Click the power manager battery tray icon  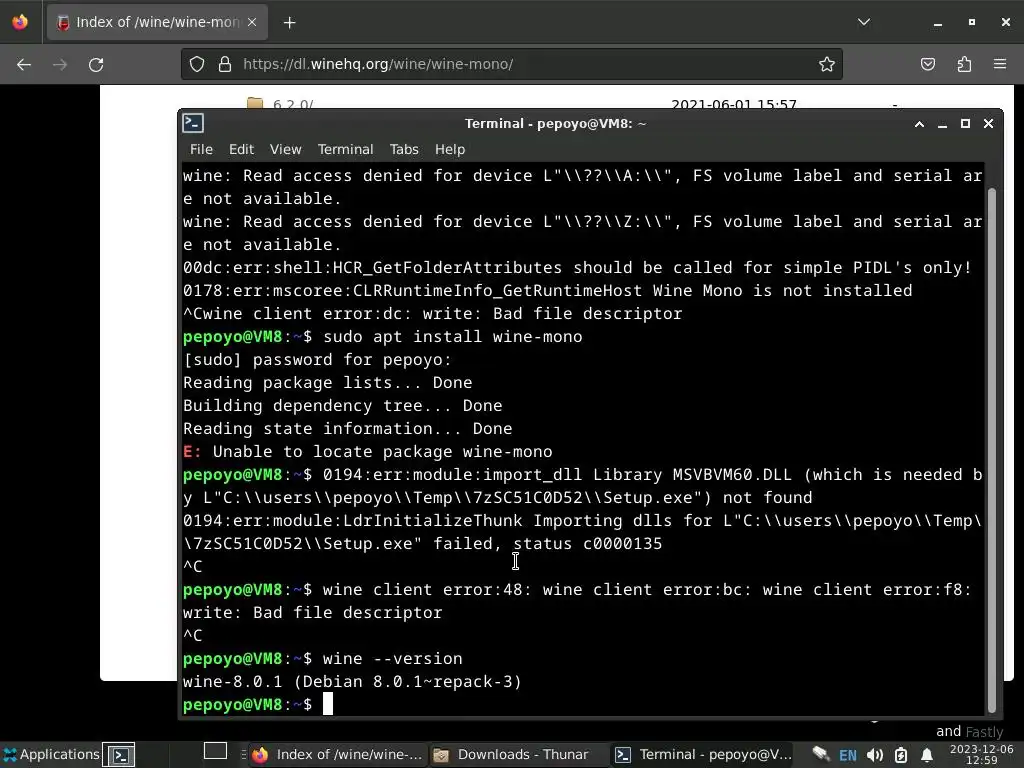point(901,756)
